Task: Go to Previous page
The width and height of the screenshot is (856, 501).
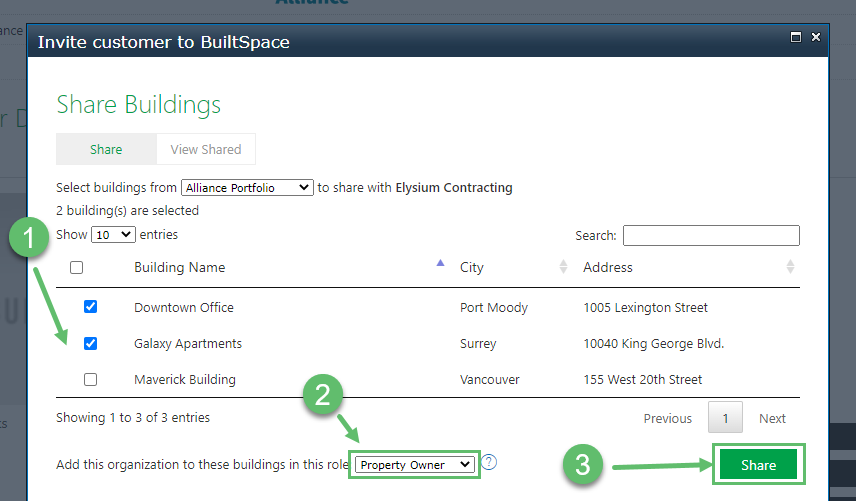Action: tap(667, 419)
